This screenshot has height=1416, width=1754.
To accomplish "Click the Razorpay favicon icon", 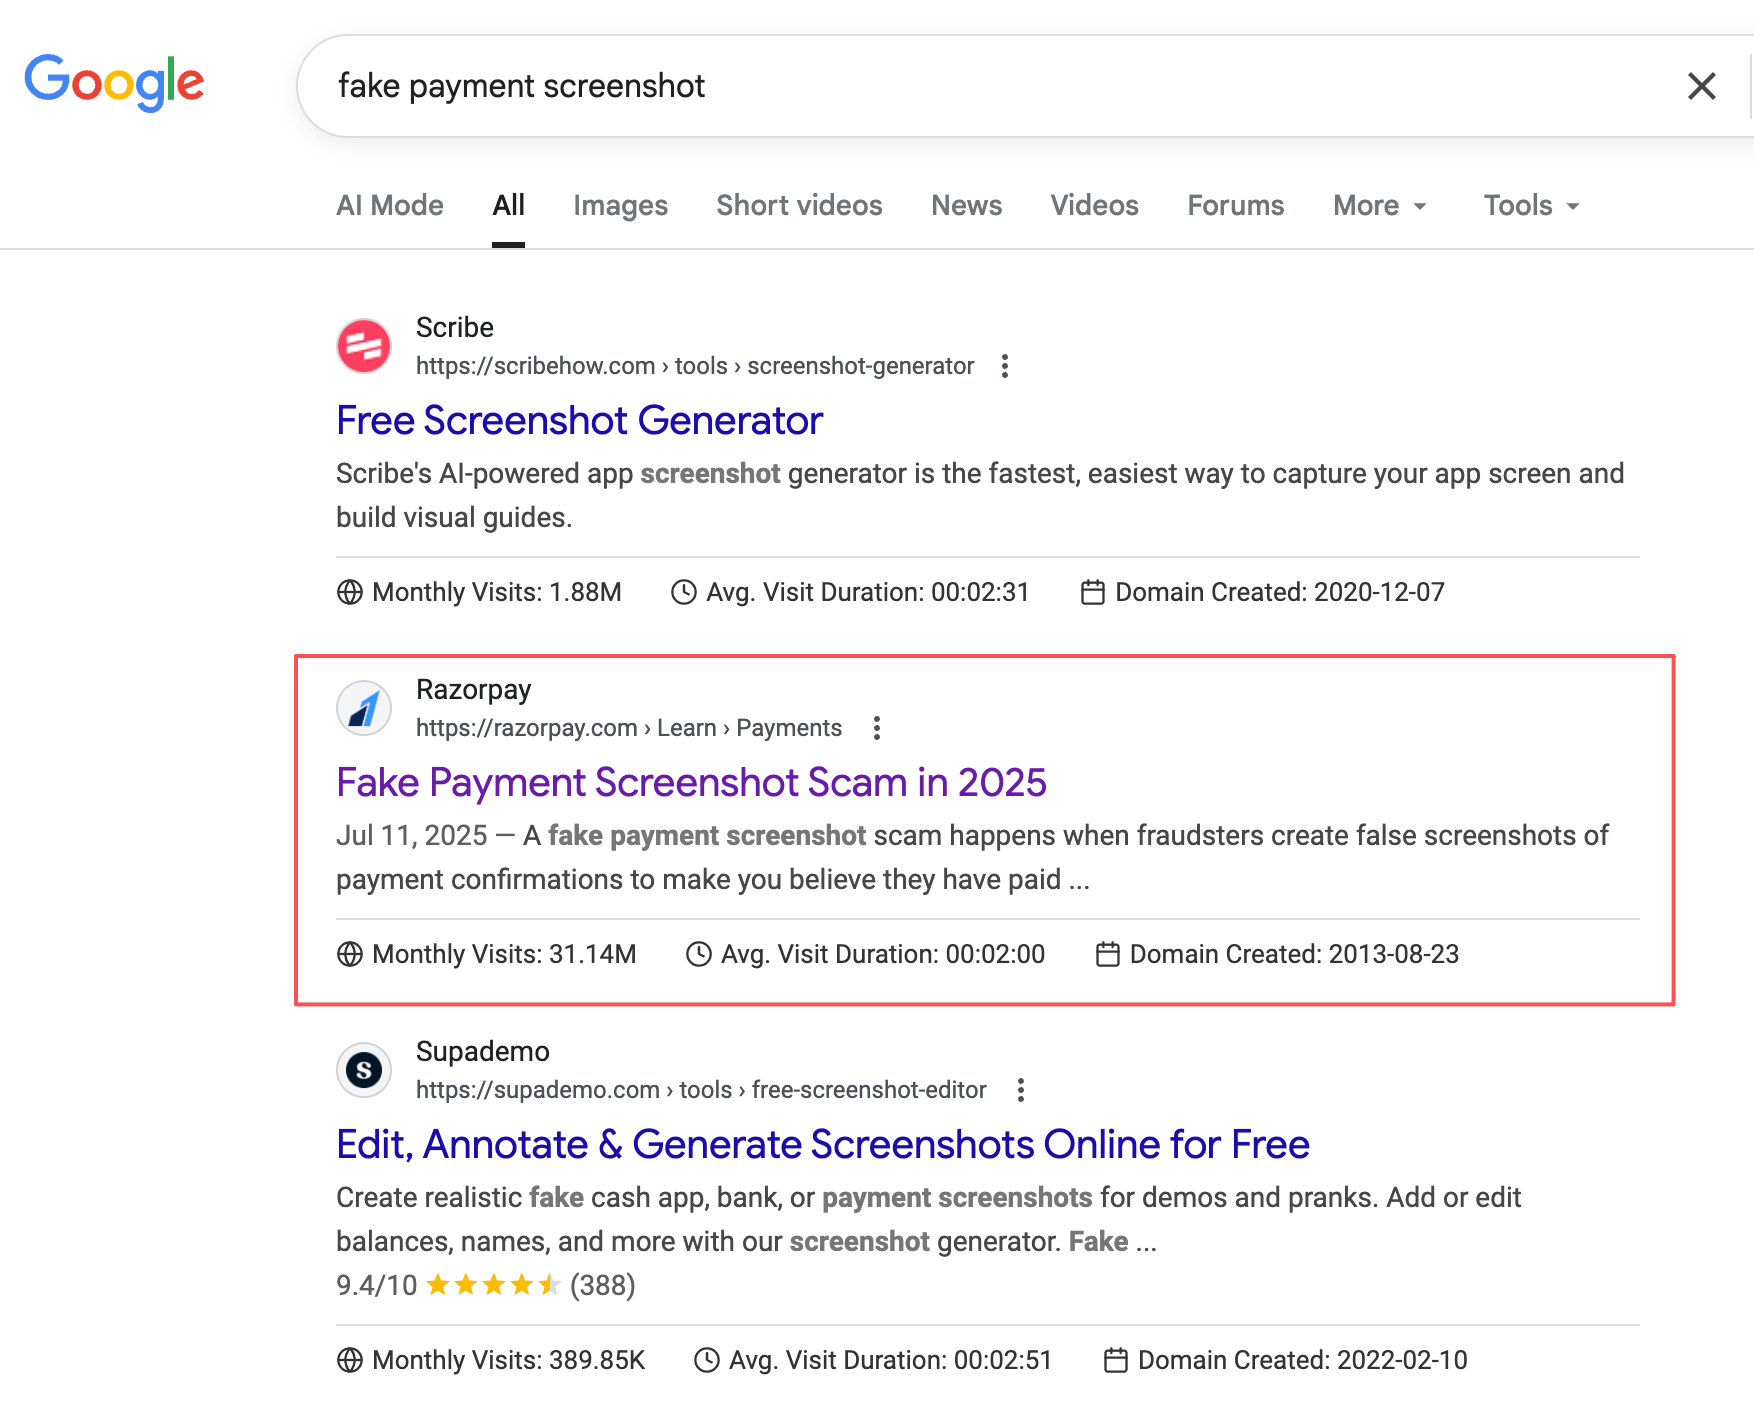I will (x=364, y=708).
